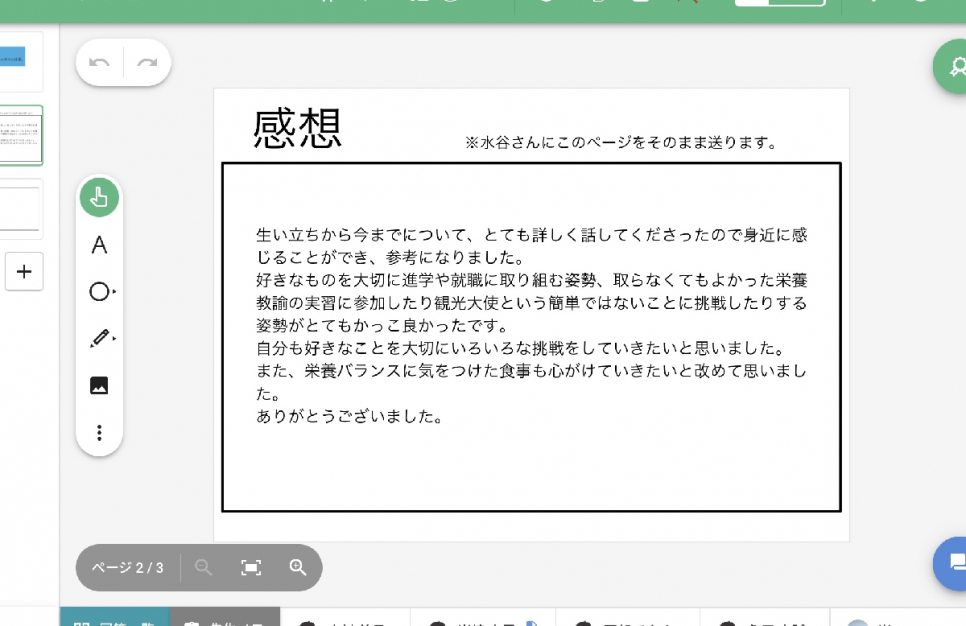Pick the pencil drawing tool
966x626 pixels.
[100, 339]
